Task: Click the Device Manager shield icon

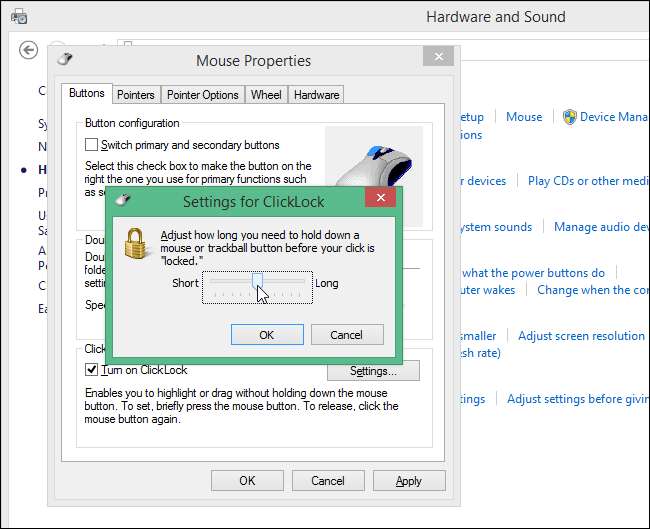Action: [x=569, y=117]
